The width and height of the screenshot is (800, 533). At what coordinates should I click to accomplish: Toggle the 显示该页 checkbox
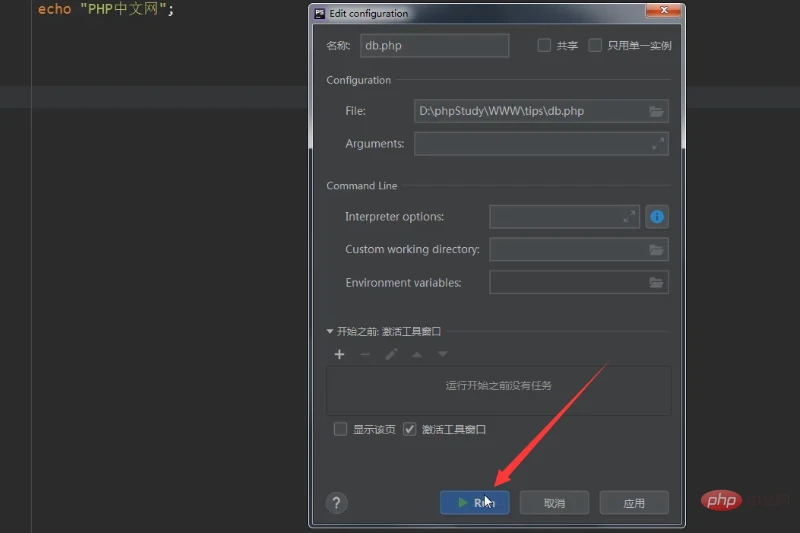[x=340, y=429]
